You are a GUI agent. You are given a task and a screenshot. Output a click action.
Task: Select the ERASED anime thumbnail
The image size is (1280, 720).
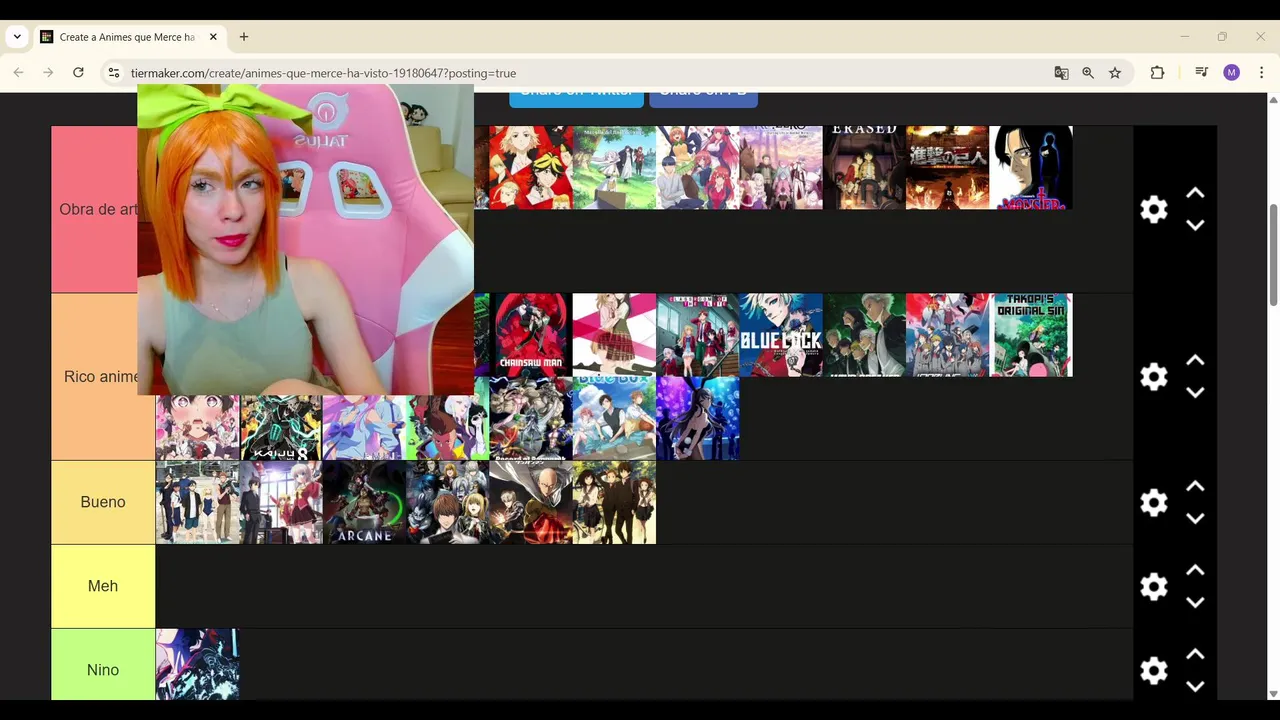pos(864,167)
